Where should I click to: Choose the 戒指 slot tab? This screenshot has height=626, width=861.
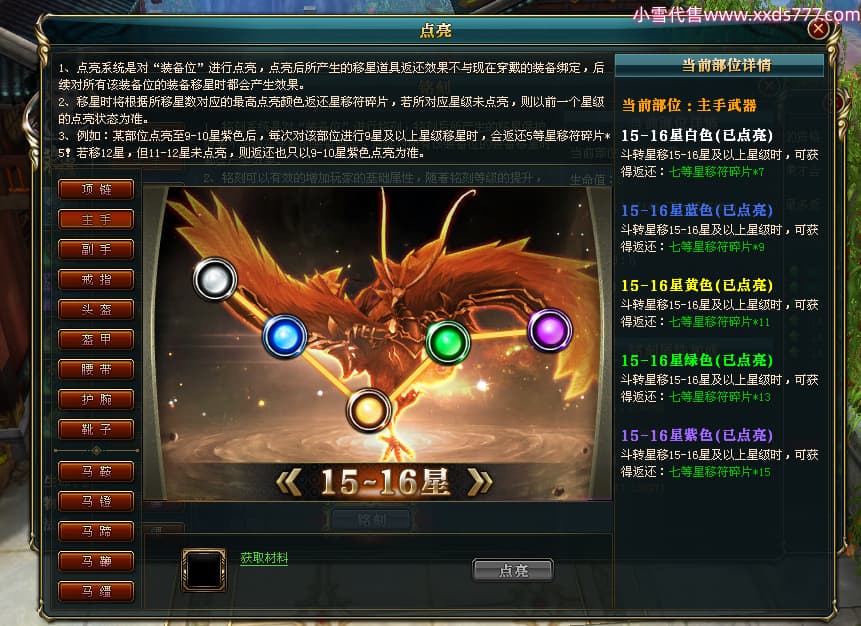pos(96,280)
